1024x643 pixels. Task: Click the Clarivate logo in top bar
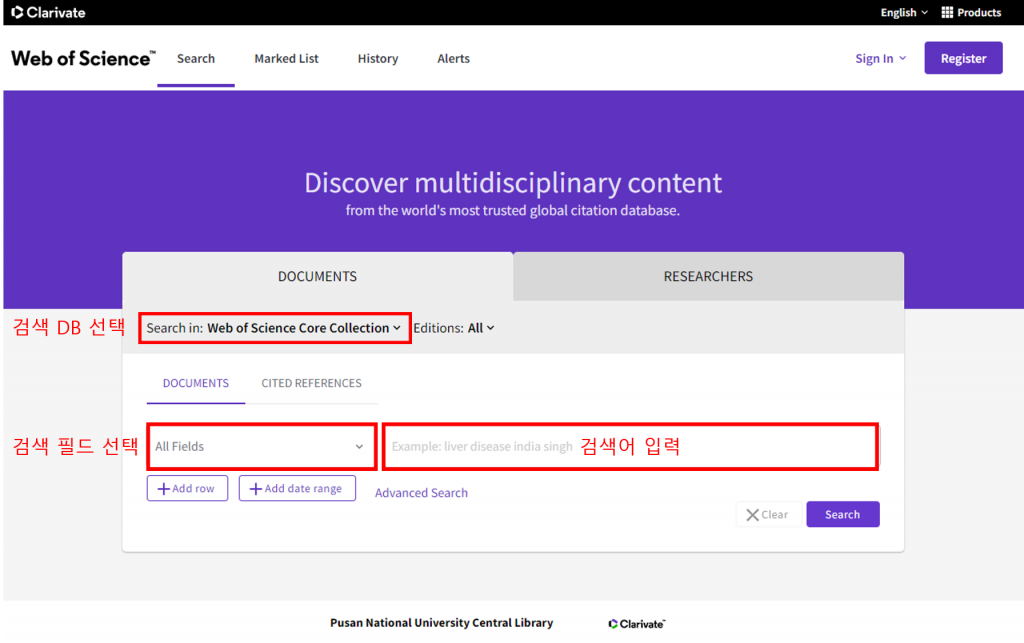(x=48, y=12)
